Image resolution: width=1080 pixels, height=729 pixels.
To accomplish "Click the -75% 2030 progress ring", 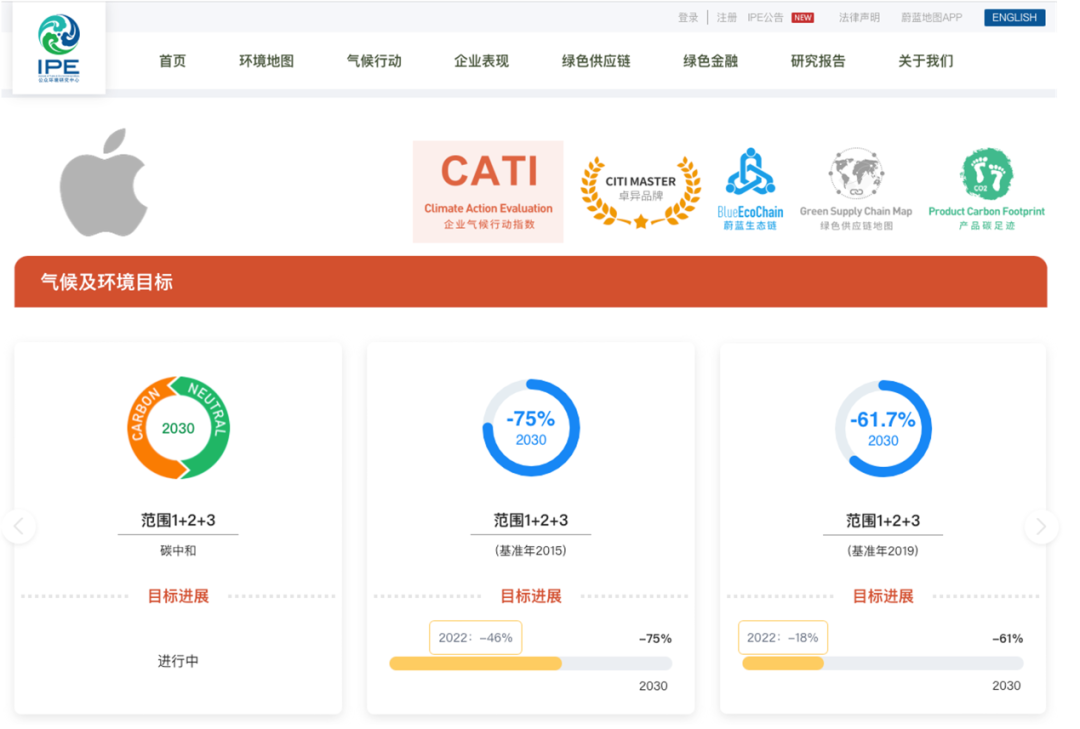I will pyautogui.click(x=531, y=428).
